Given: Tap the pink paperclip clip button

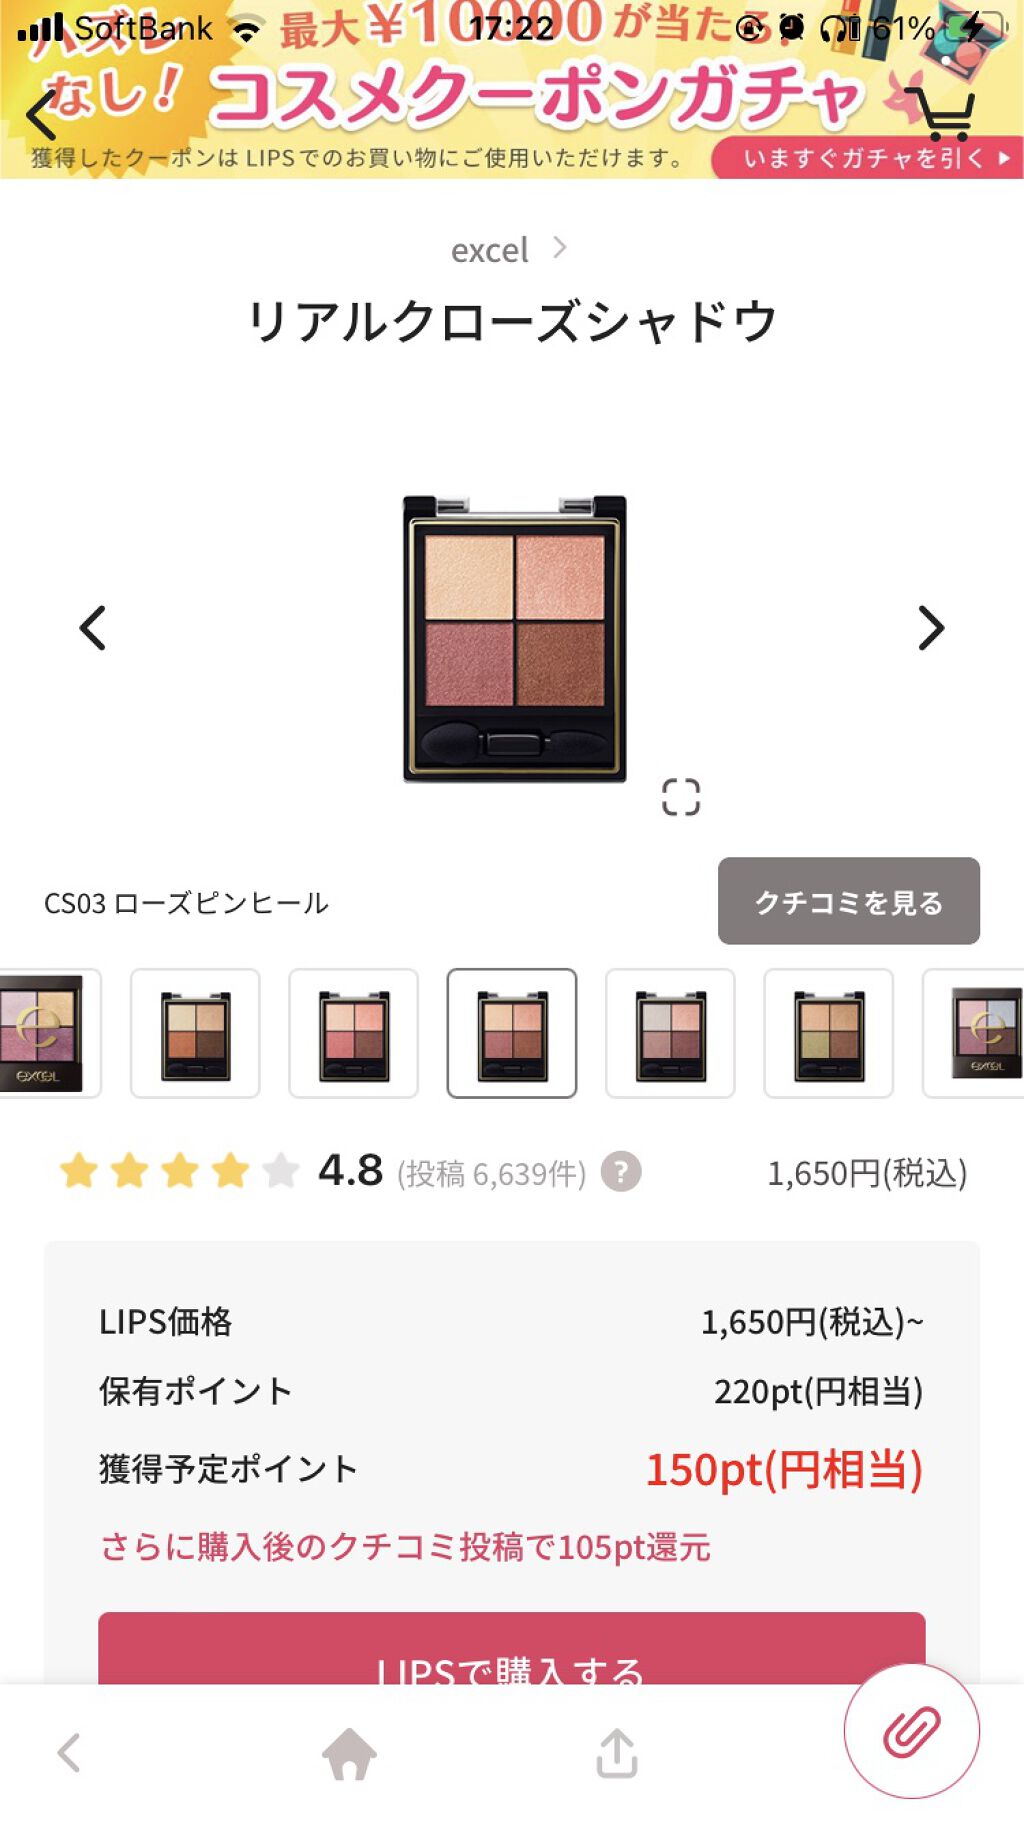Looking at the screenshot, I should [x=912, y=1731].
